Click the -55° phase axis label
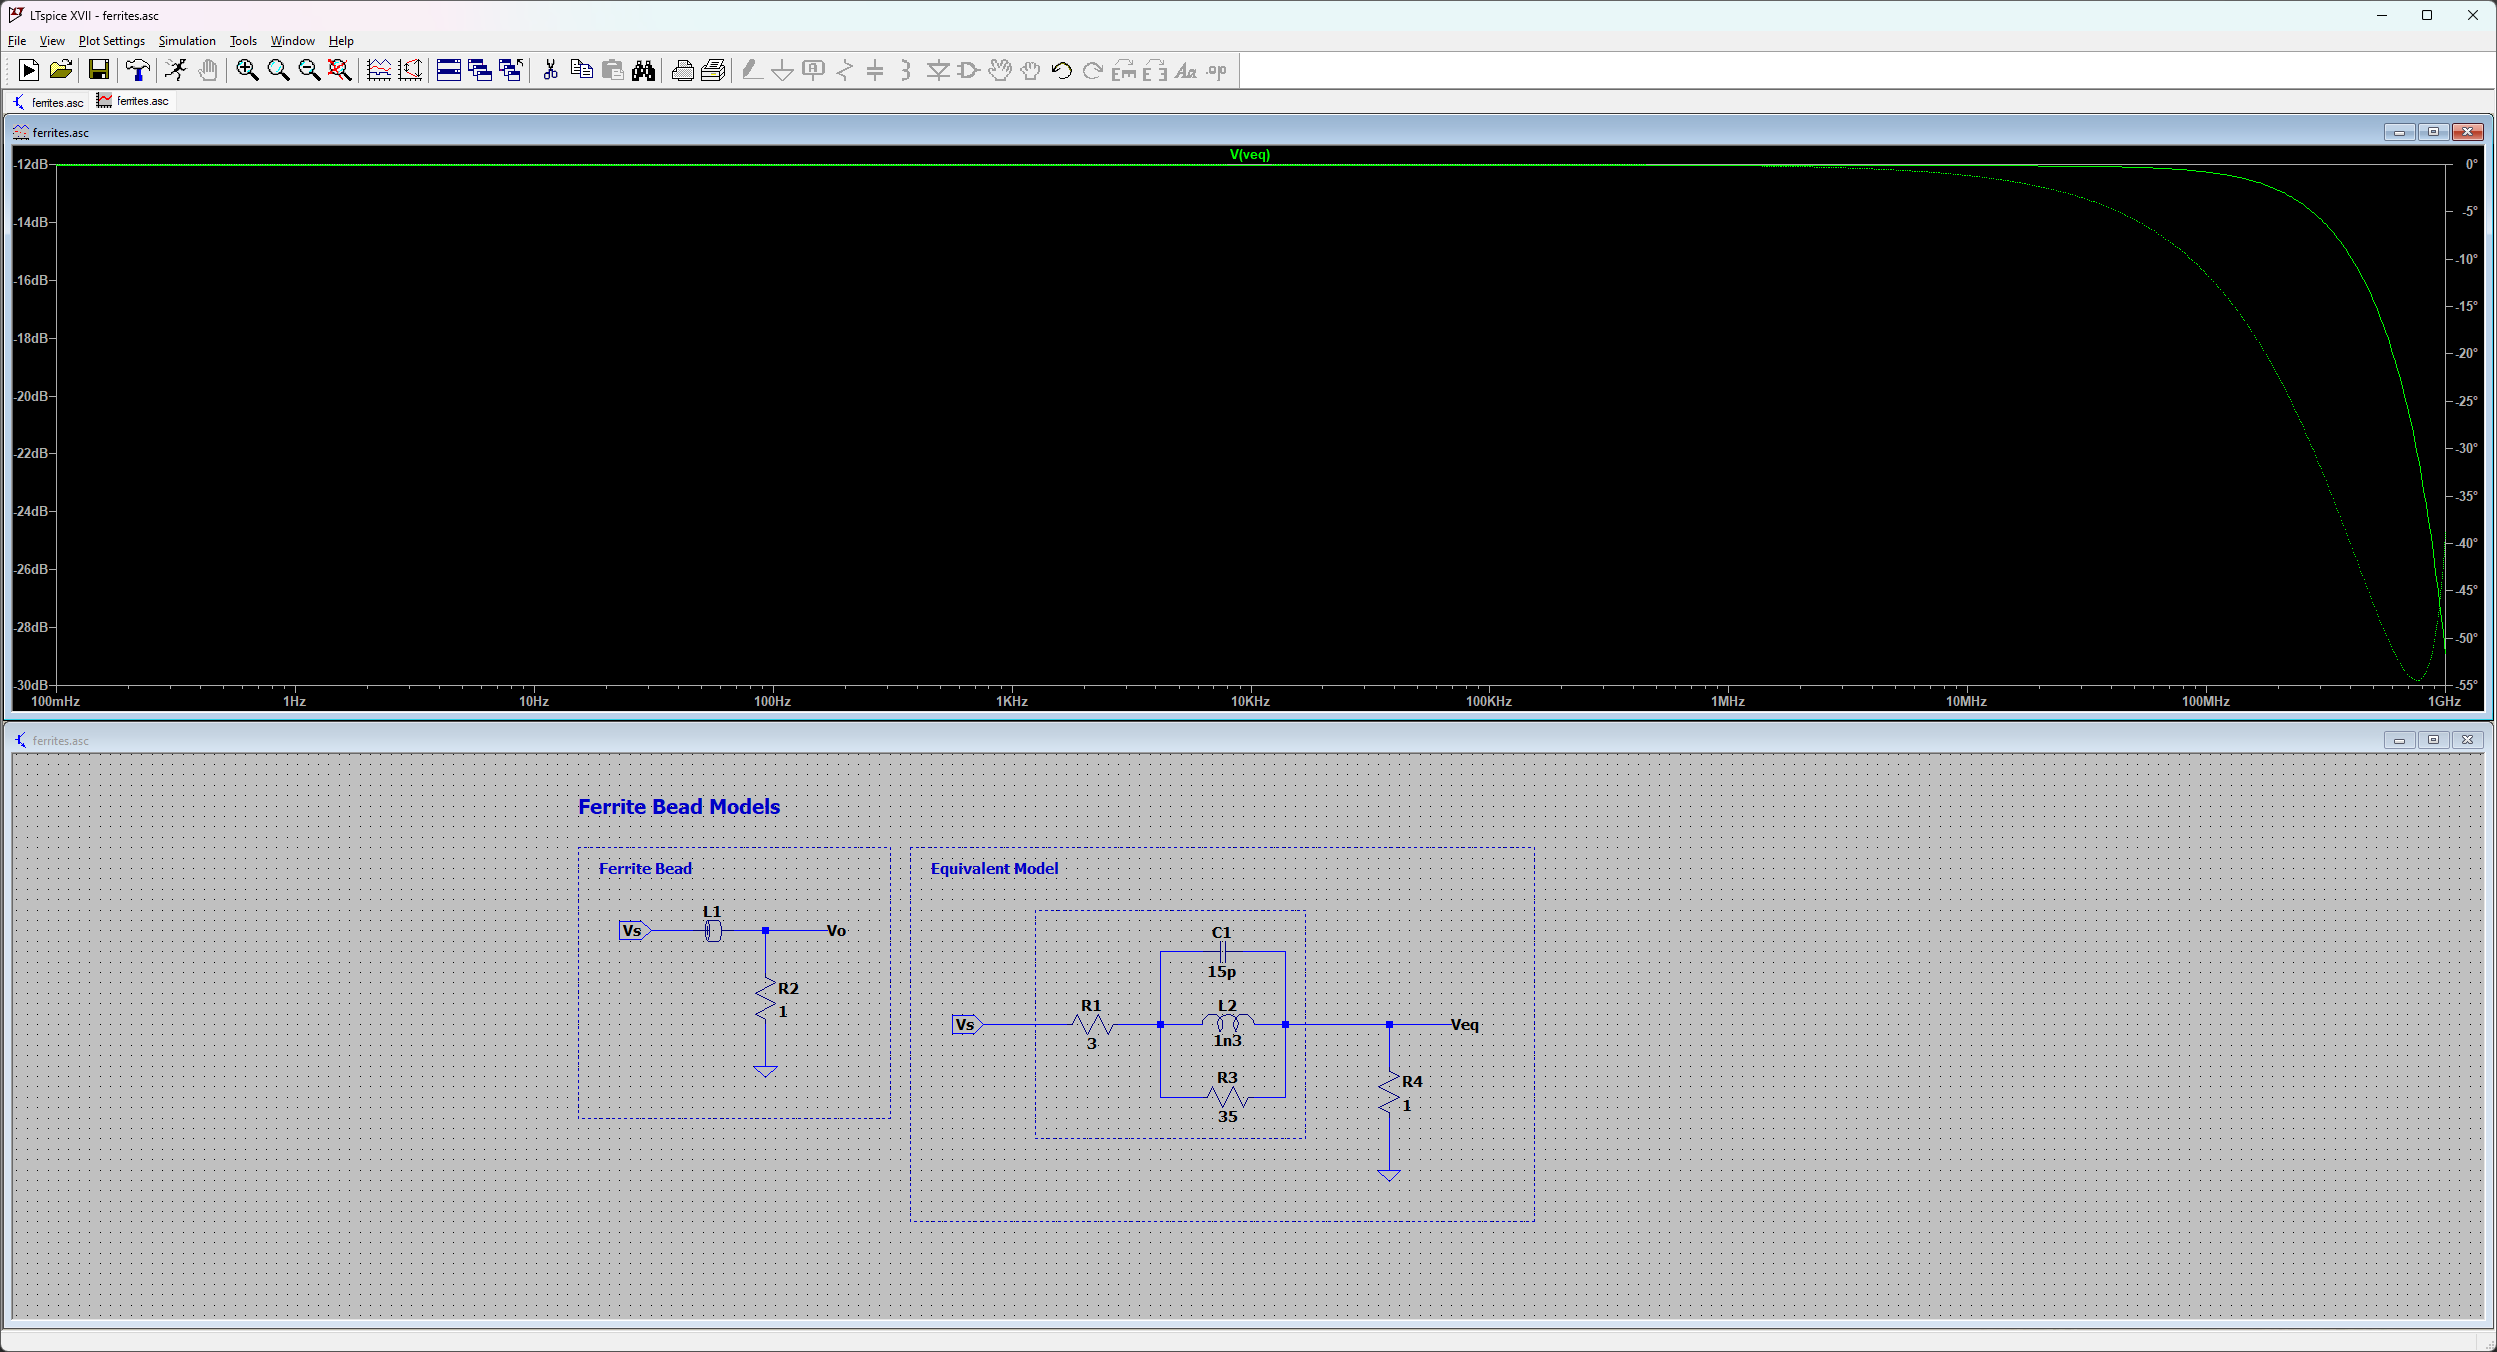Image resolution: width=2497 pixels, height=1352 pixels. point(2468,685)
